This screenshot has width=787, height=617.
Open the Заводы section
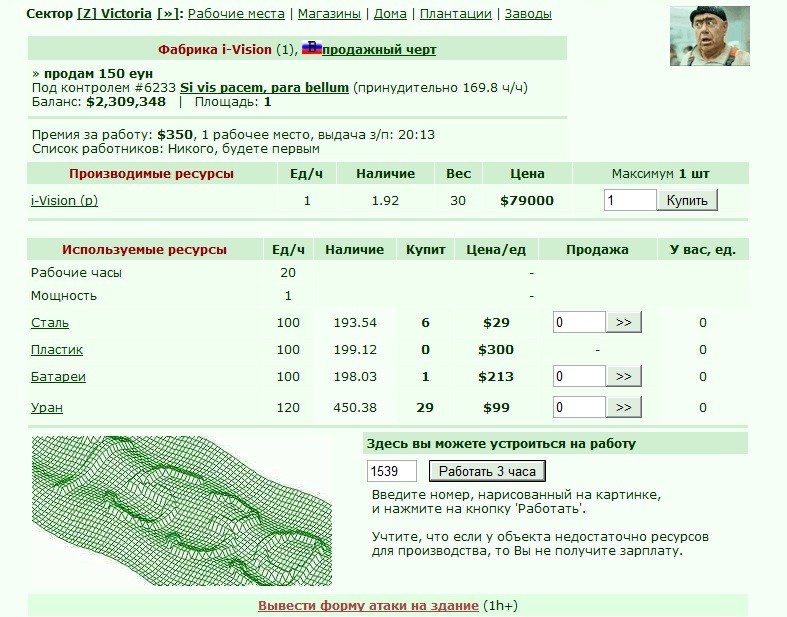tap(528, 14)
